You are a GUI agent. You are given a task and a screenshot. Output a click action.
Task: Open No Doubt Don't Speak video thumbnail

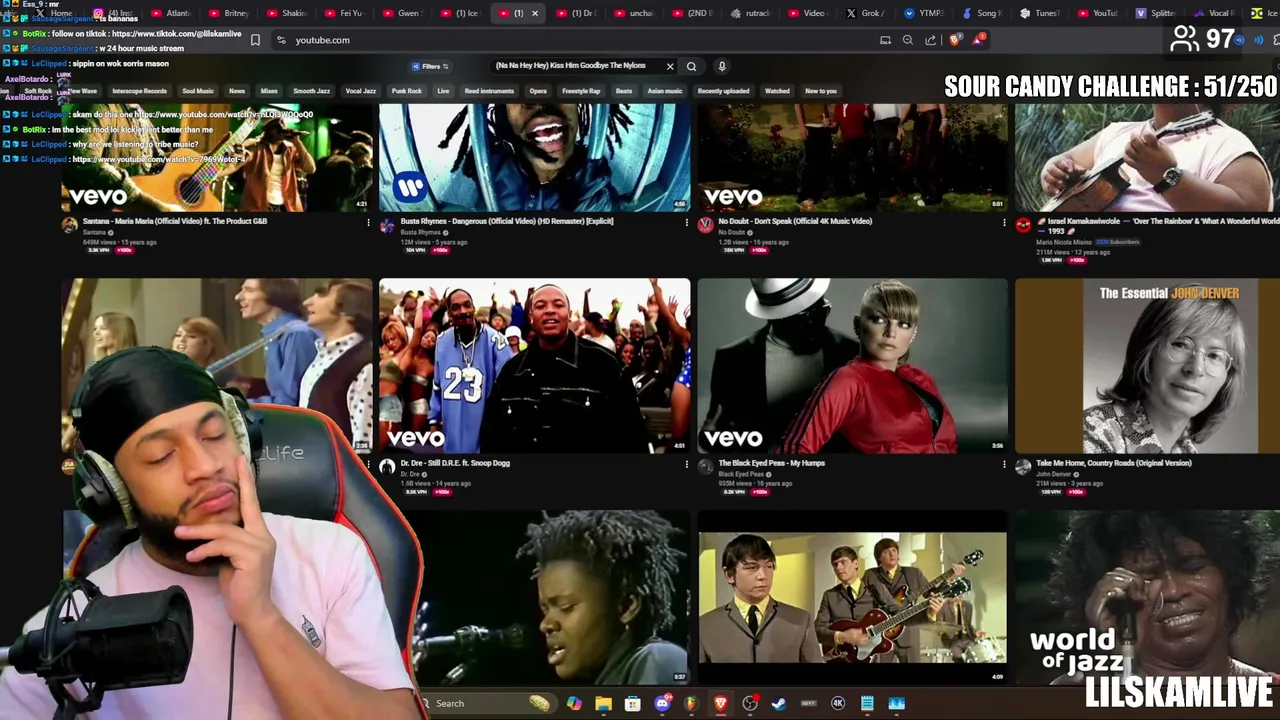[x=852, y=156]
